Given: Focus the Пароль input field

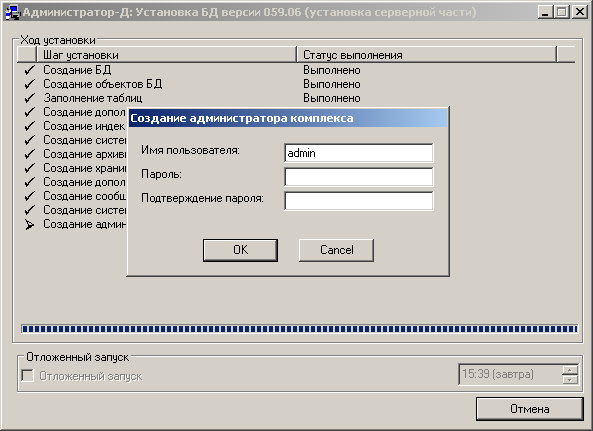Looking at the screenshot, I should click(x=359, y=177).
